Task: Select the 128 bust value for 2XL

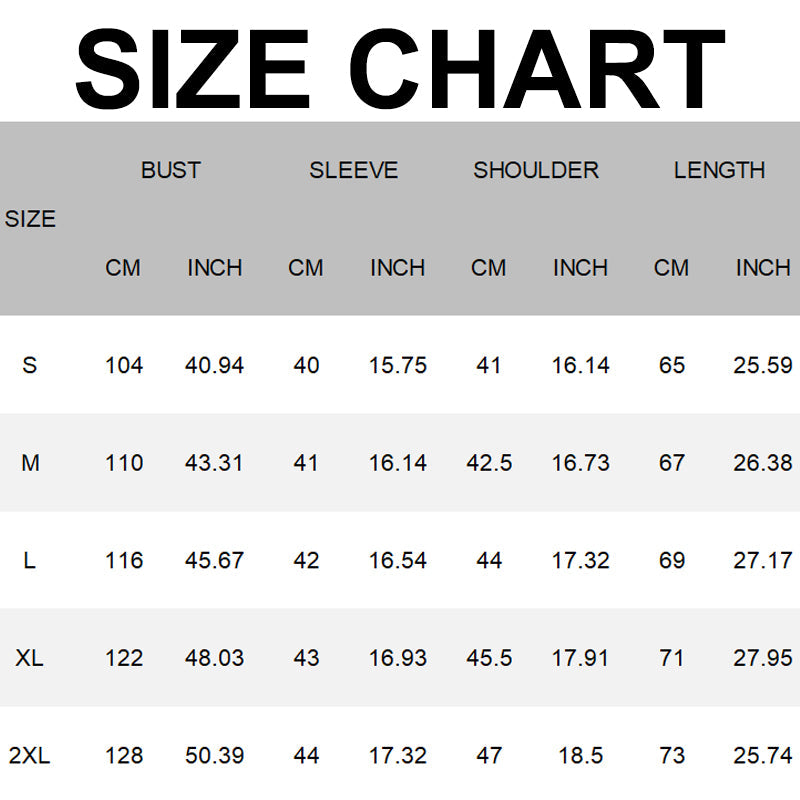Action: 123,756
